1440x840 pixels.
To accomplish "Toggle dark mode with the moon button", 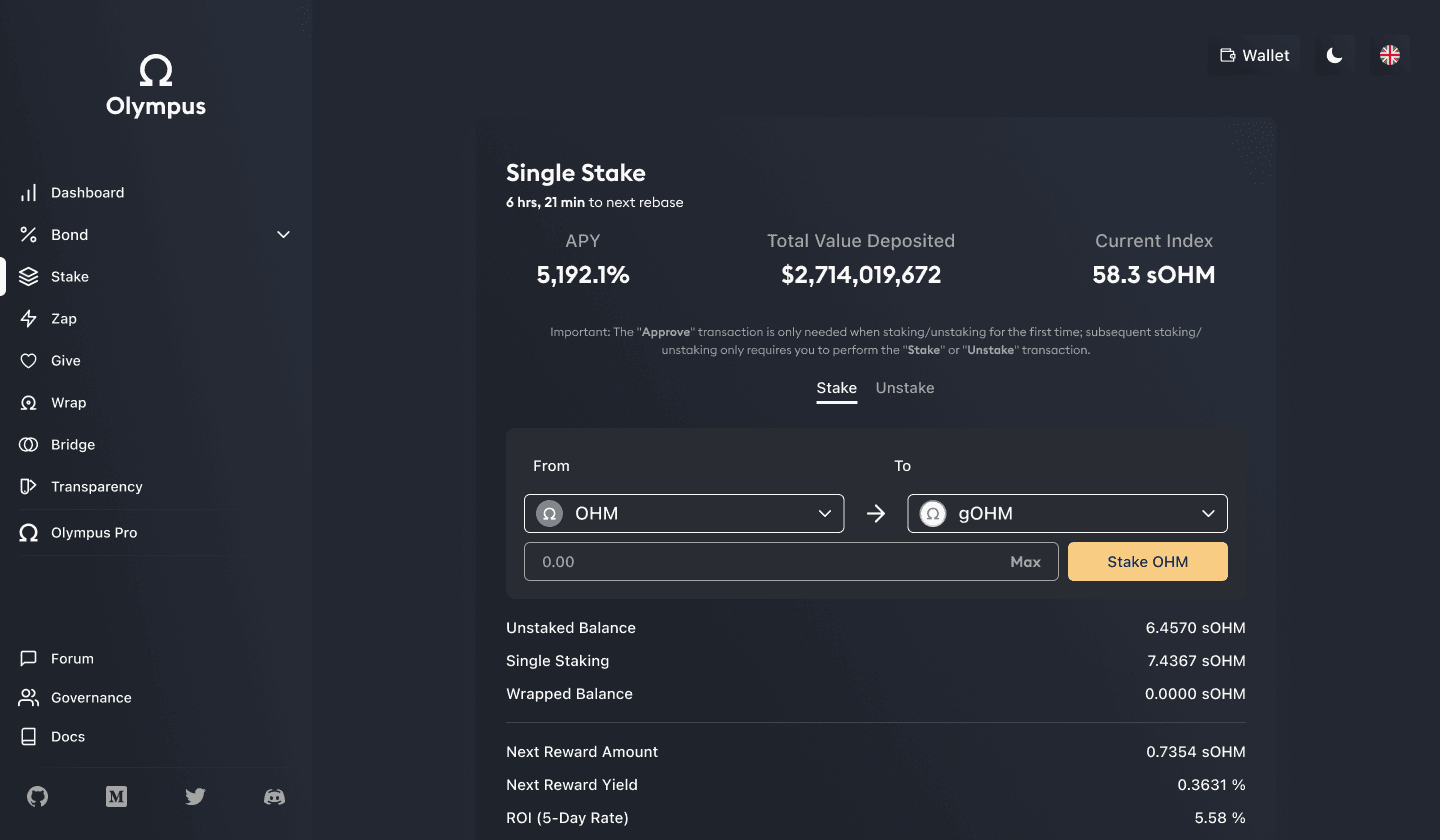I will click(1334, 56).
